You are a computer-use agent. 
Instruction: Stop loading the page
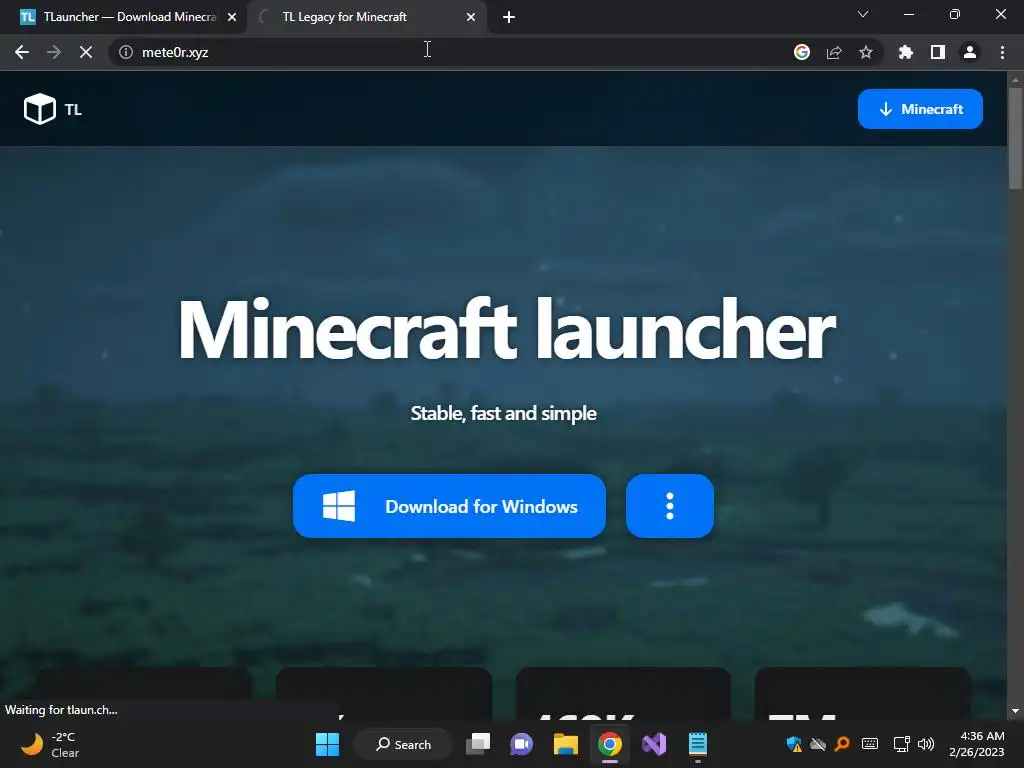pyautogui.click(x=86, y=52)
